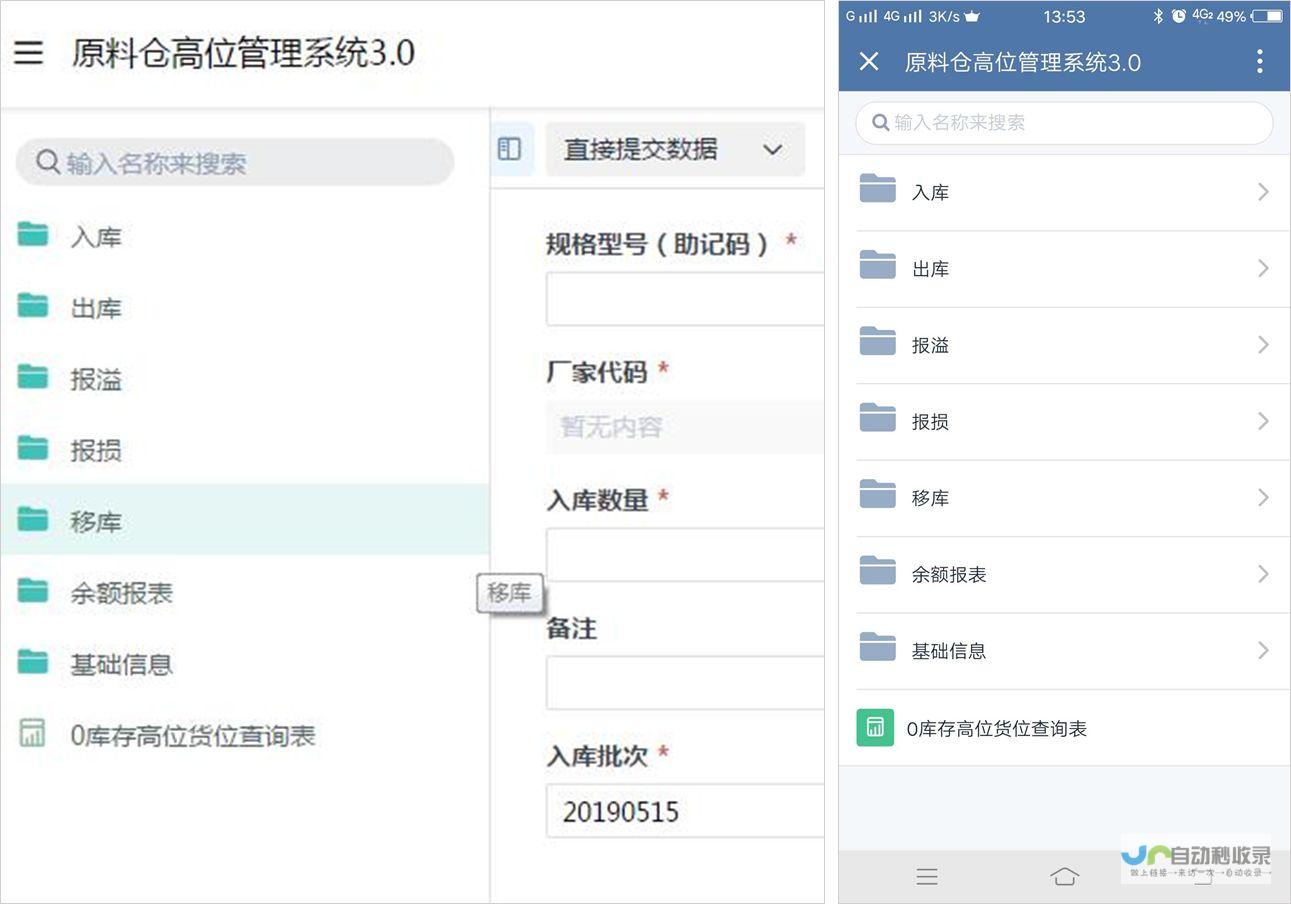The image size is (1291, 904).
Task: Click the mobile 出库 folder icon
Action: tap(878, 265)
